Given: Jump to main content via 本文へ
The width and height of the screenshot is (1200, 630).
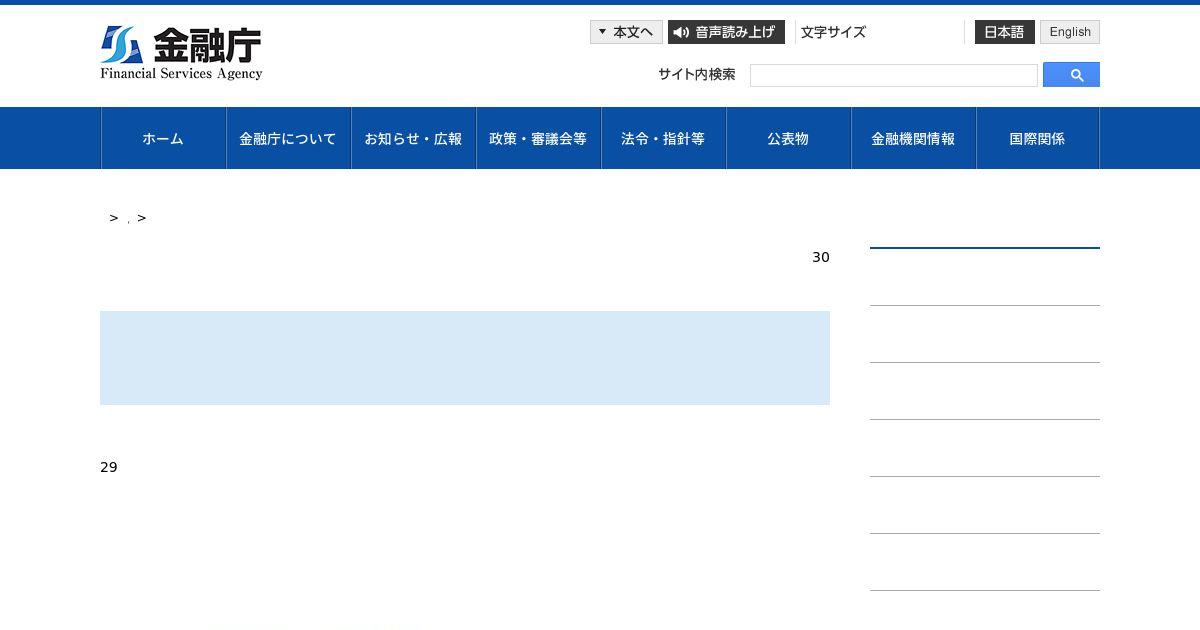Looking at the screenshot, I should 626,32.
